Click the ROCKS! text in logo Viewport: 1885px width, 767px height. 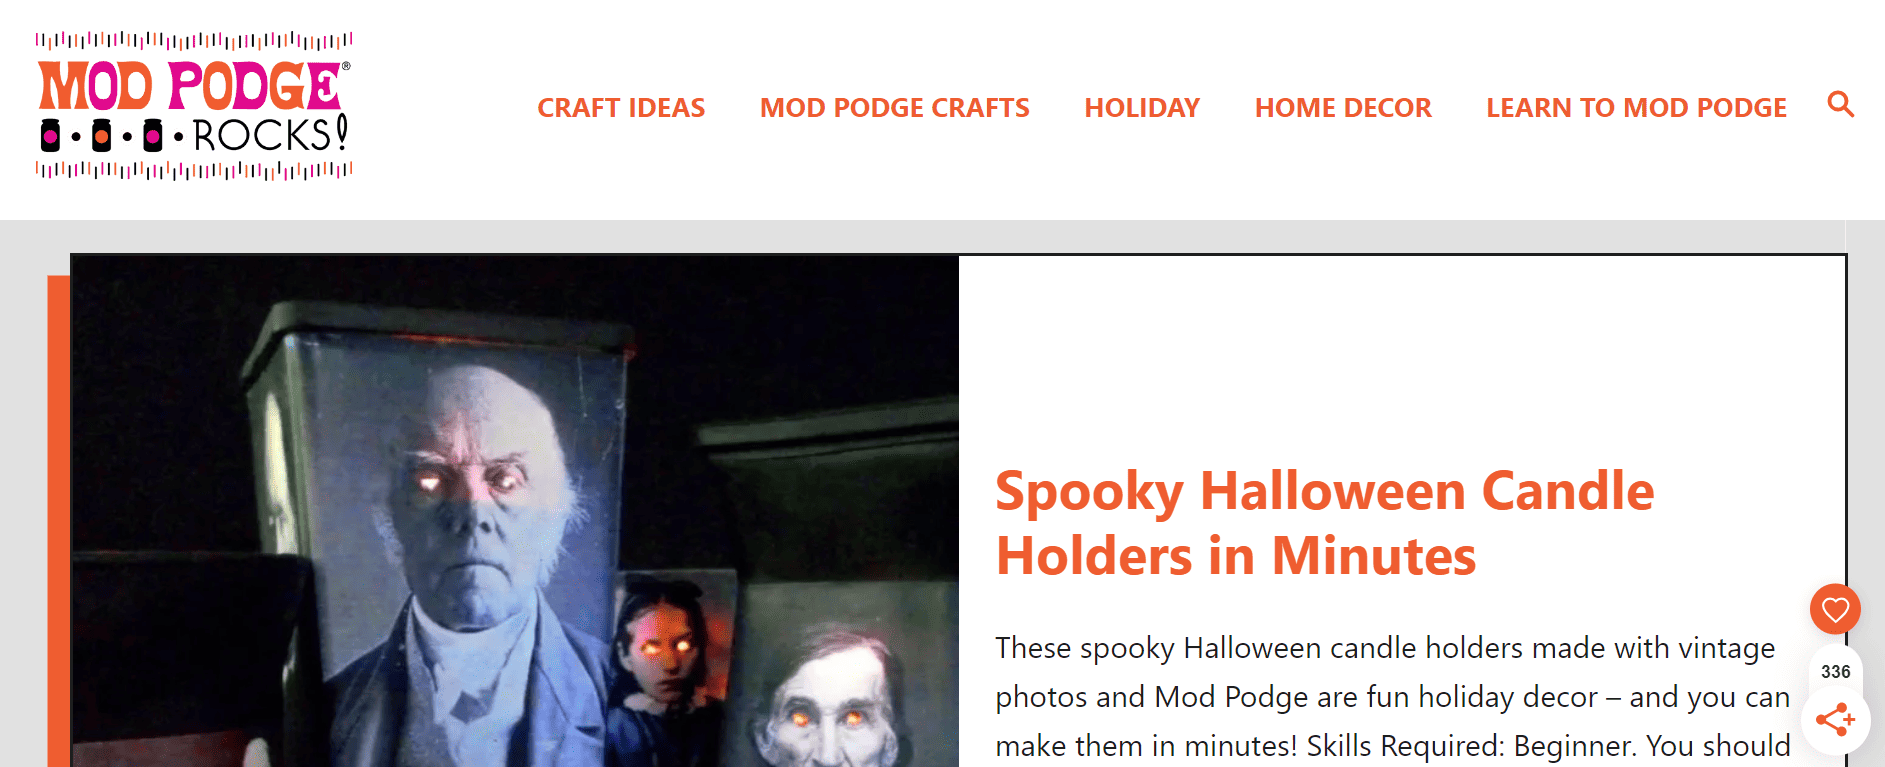click(x=270, y=135)
